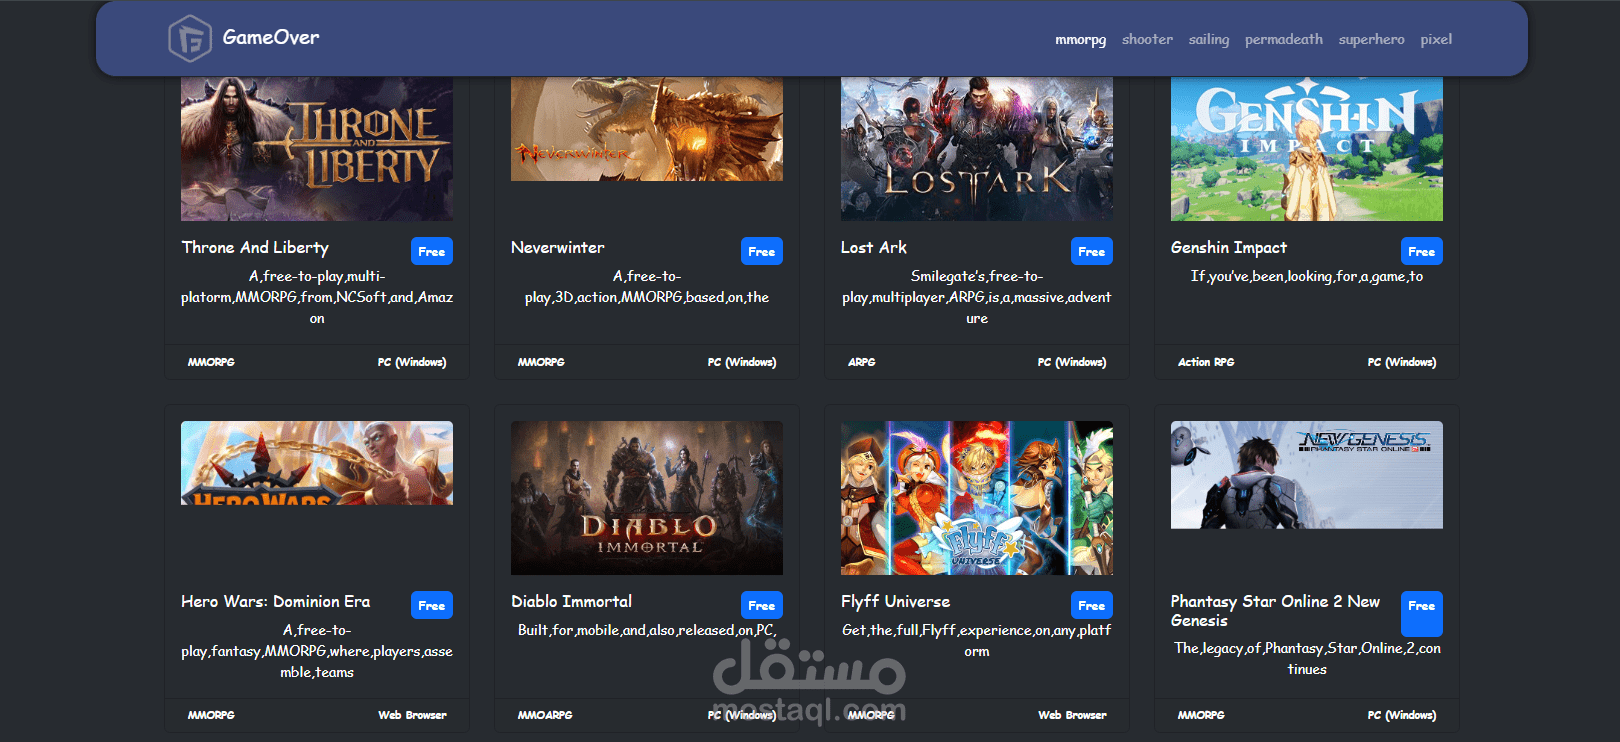The image size is (1620, 742).
Task: Click the Flyff Universe game title
Action: 896,601
